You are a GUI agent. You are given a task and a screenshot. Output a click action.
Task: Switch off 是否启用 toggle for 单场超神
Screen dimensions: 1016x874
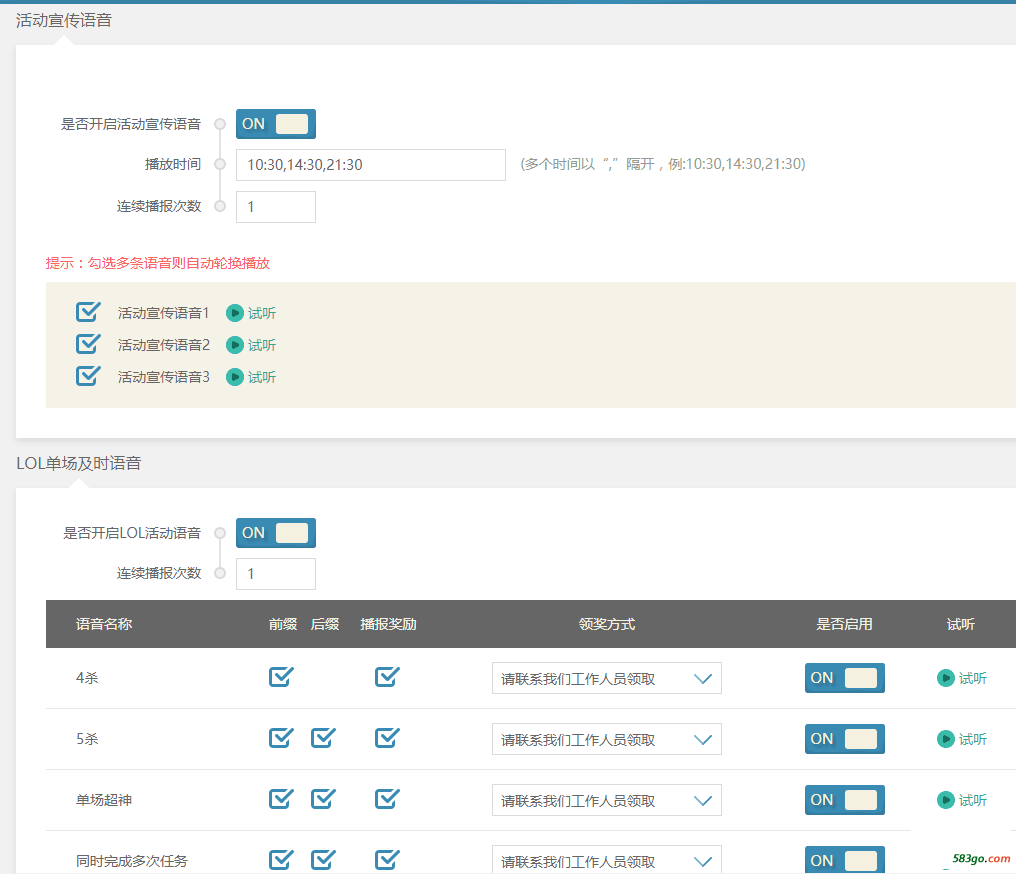[845, 800]
